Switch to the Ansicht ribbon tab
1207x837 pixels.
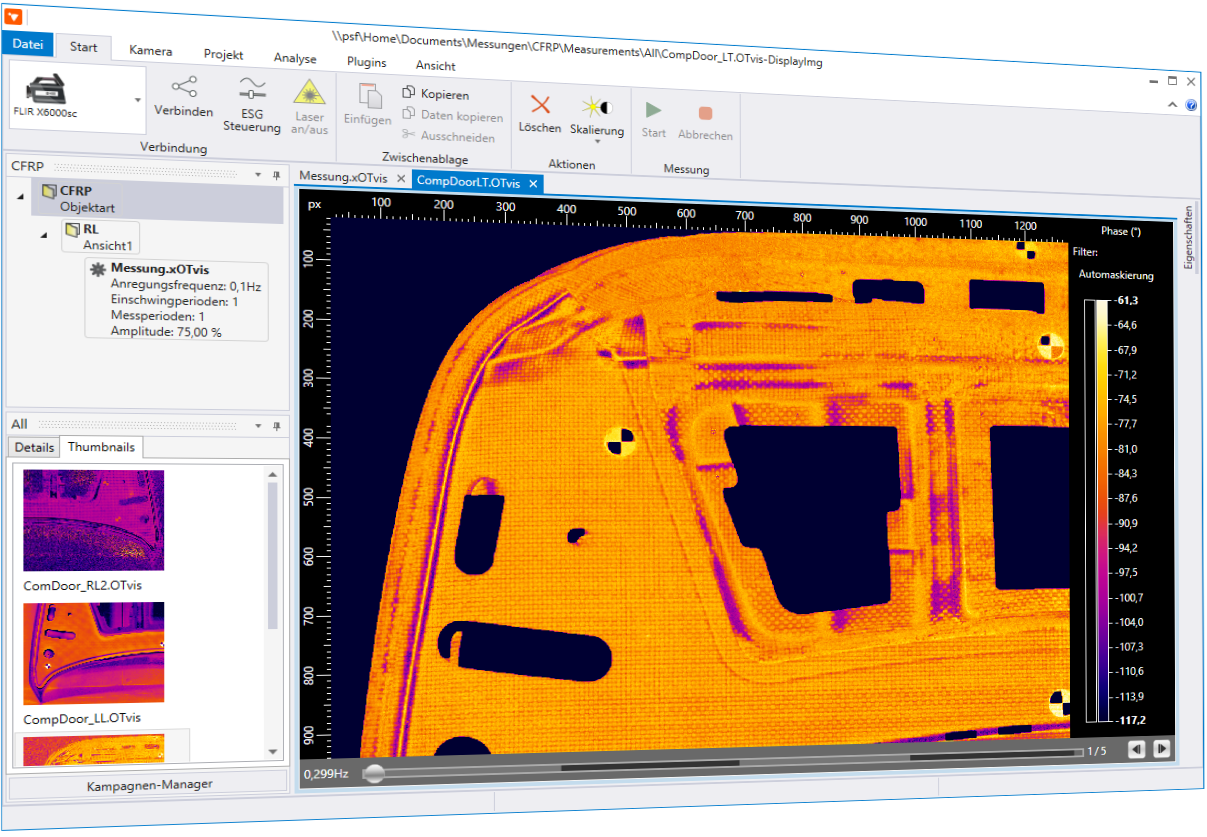435,66
